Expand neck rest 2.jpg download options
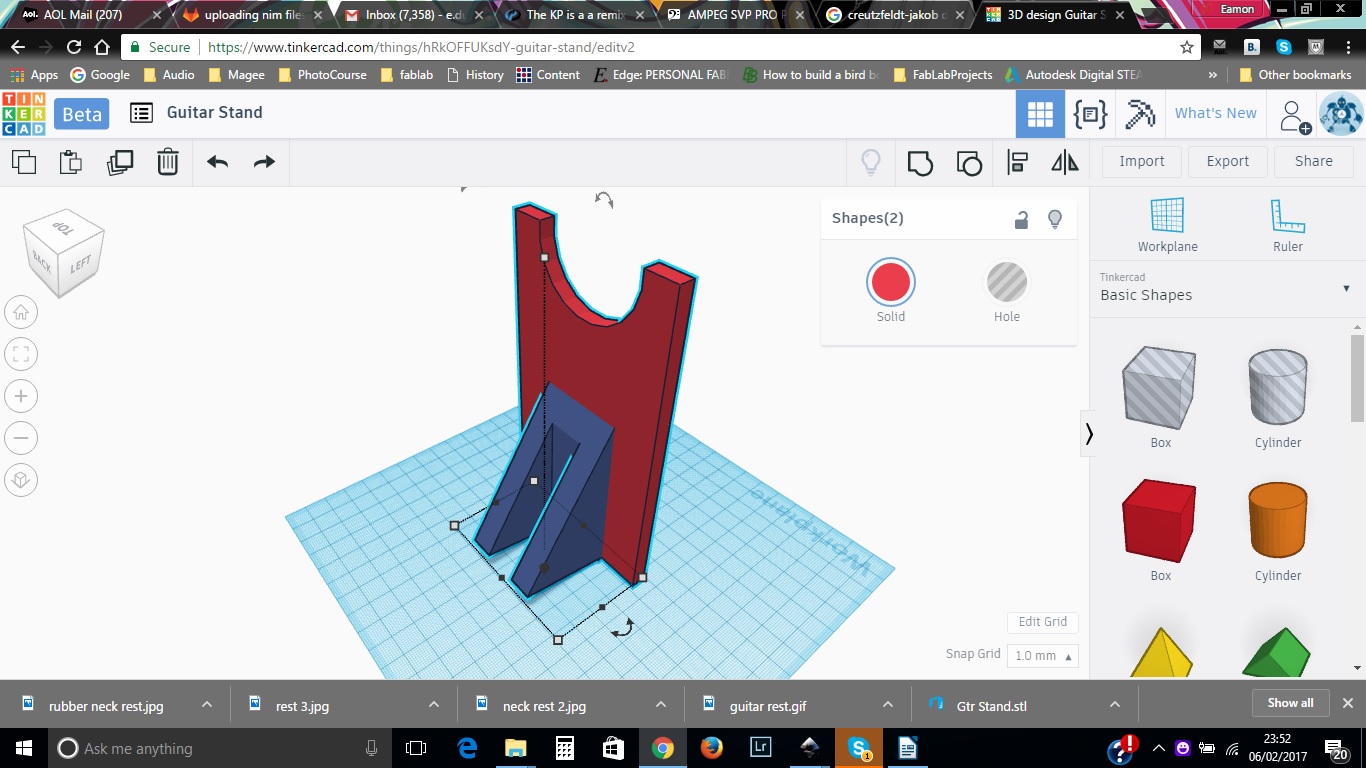The image size is (1366, 768). tap(661, 705)
